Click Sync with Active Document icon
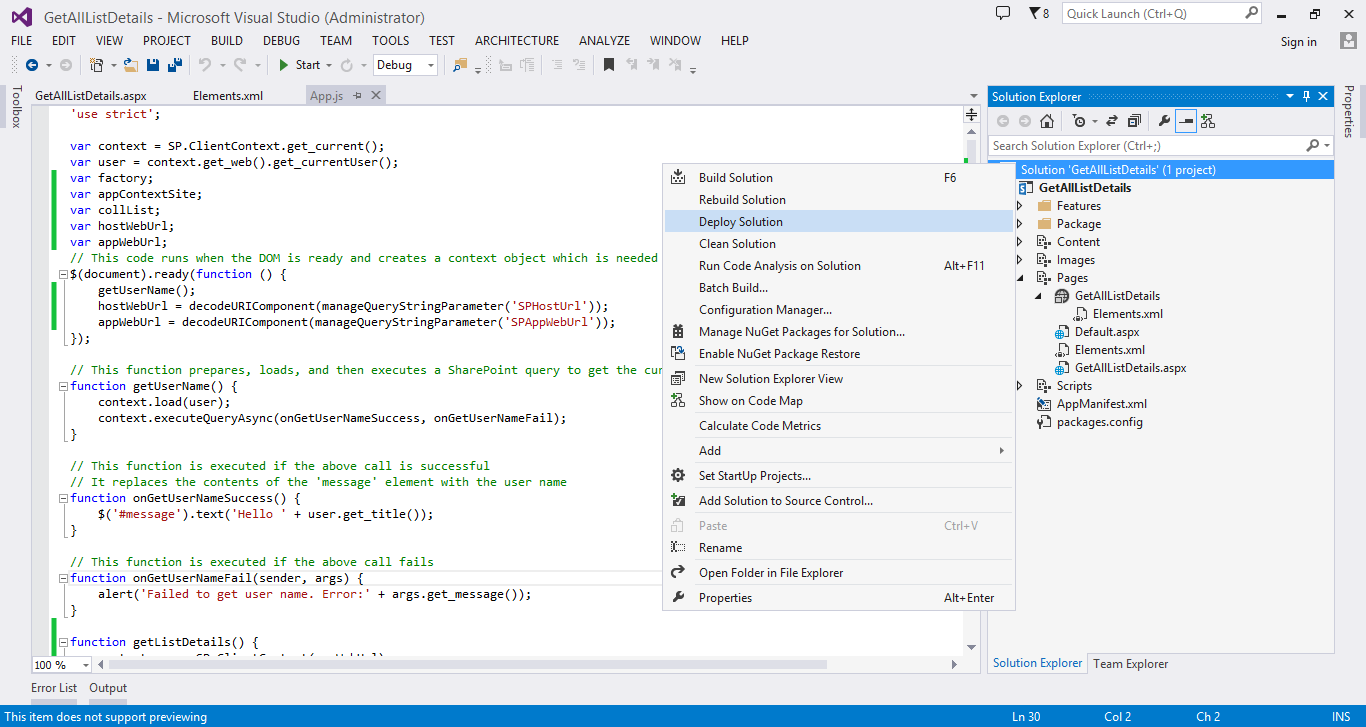Image resolution: width=1366 pixels, height=727 pixels. click(1111, 121)
